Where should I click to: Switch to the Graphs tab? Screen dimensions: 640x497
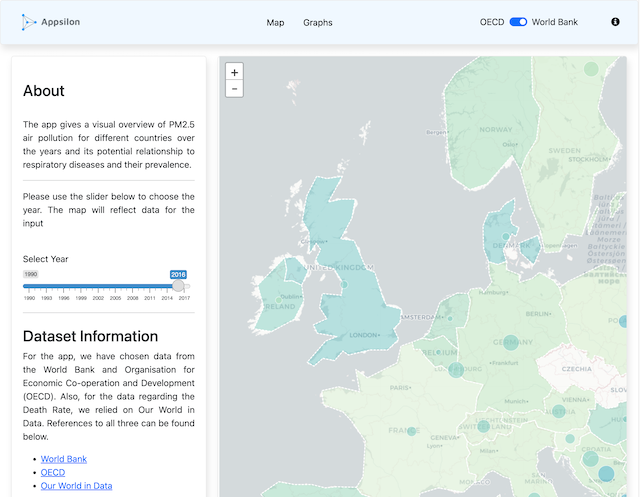[318, 22]
